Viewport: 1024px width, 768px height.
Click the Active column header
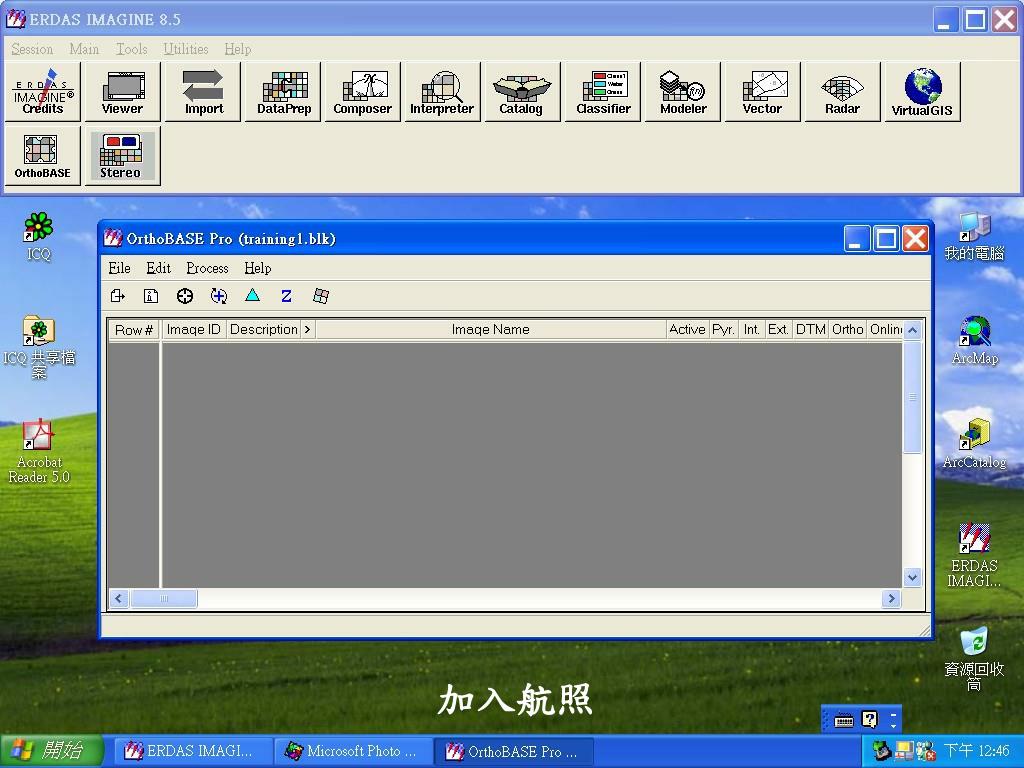tap(687, 330)
